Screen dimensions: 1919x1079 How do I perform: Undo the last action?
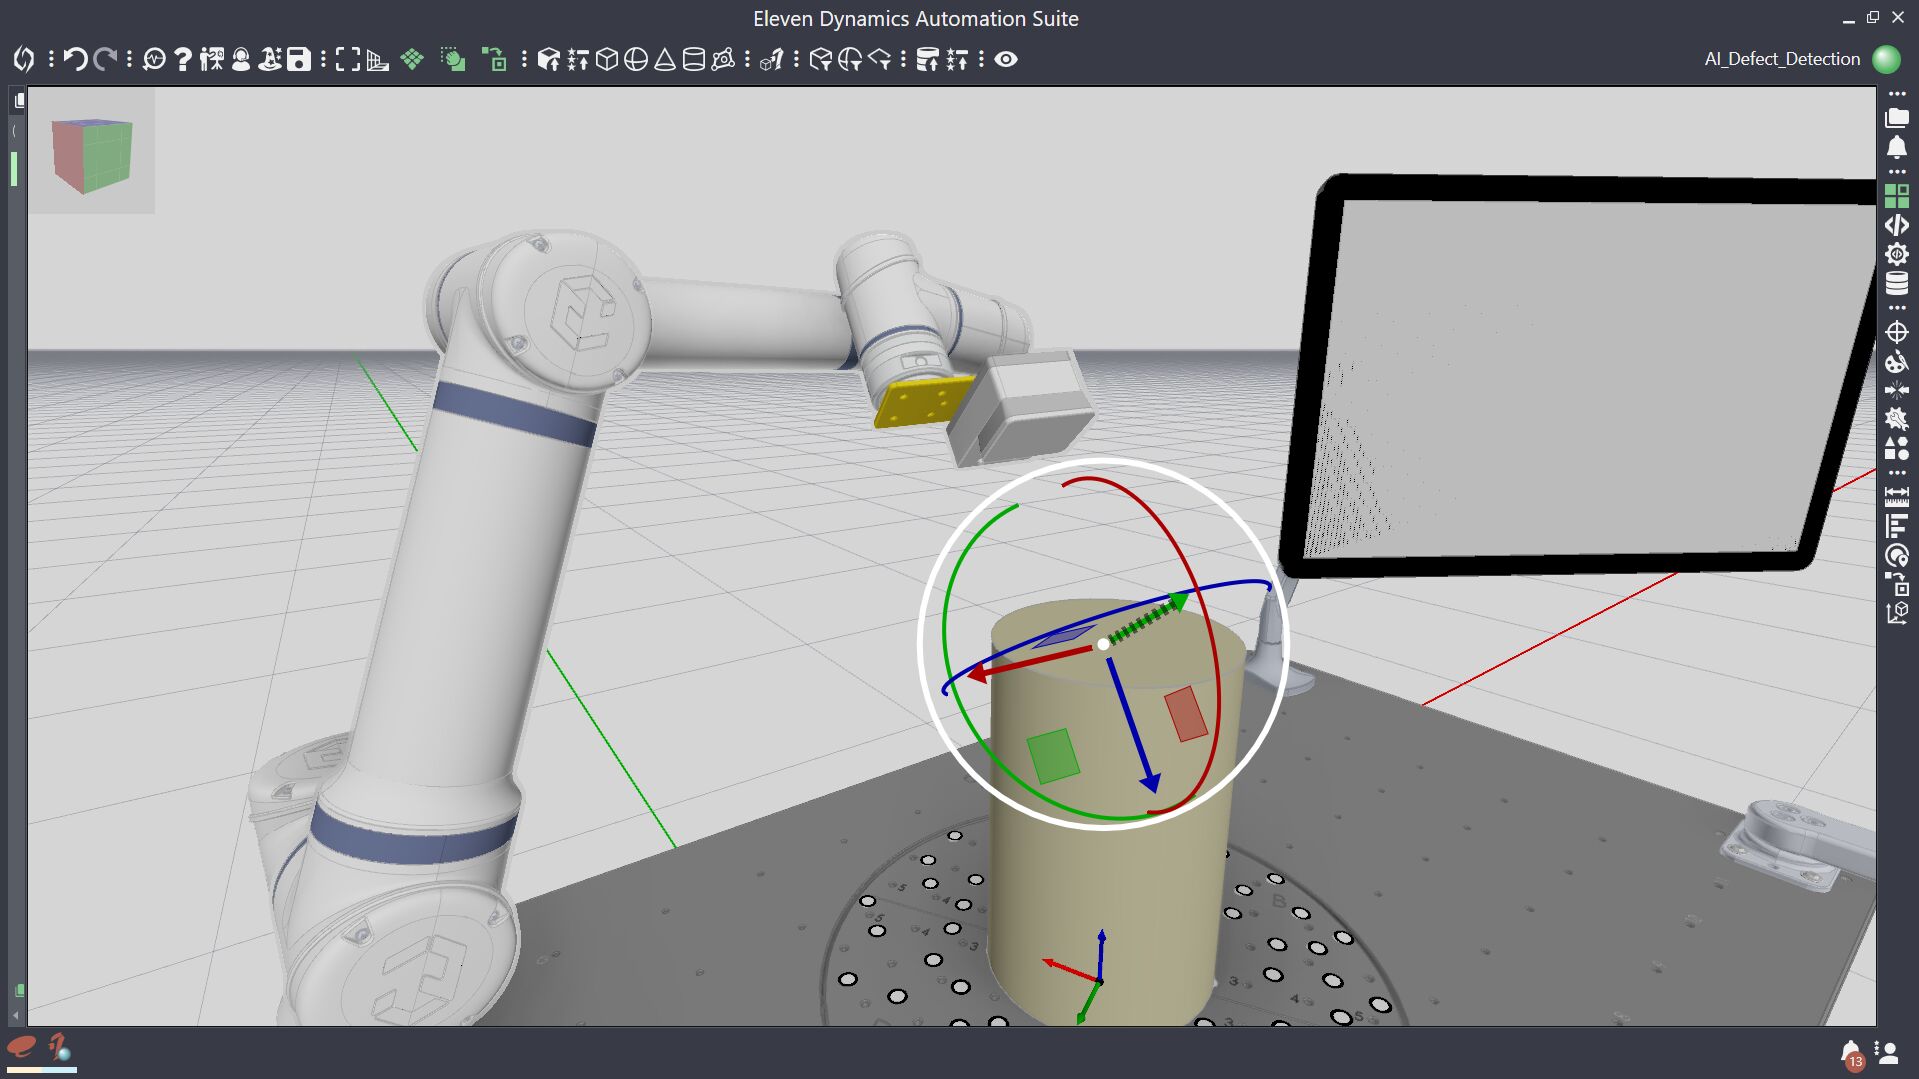74,60
